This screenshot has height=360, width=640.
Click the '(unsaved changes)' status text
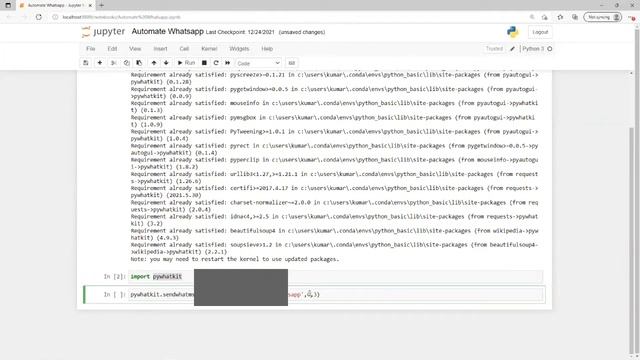coord(302,32)
